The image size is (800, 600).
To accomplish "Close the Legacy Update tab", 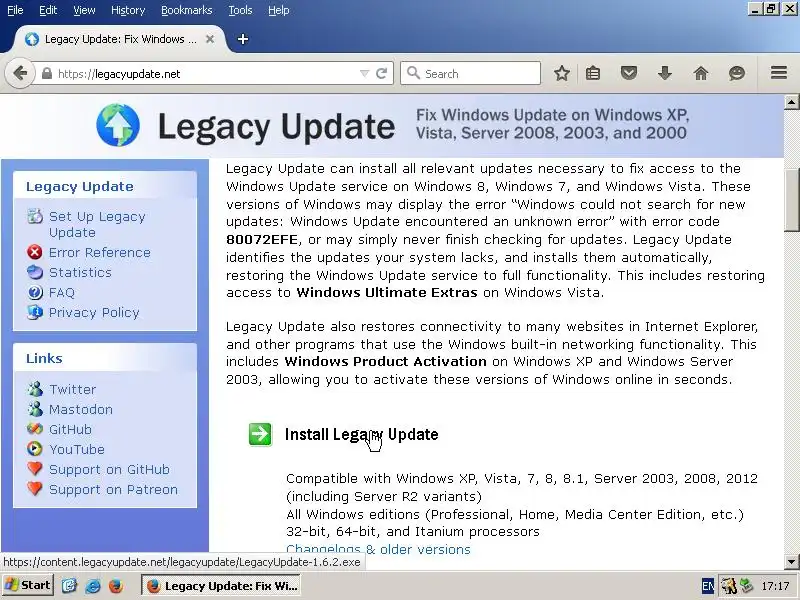I will click(x=210, y=39).
